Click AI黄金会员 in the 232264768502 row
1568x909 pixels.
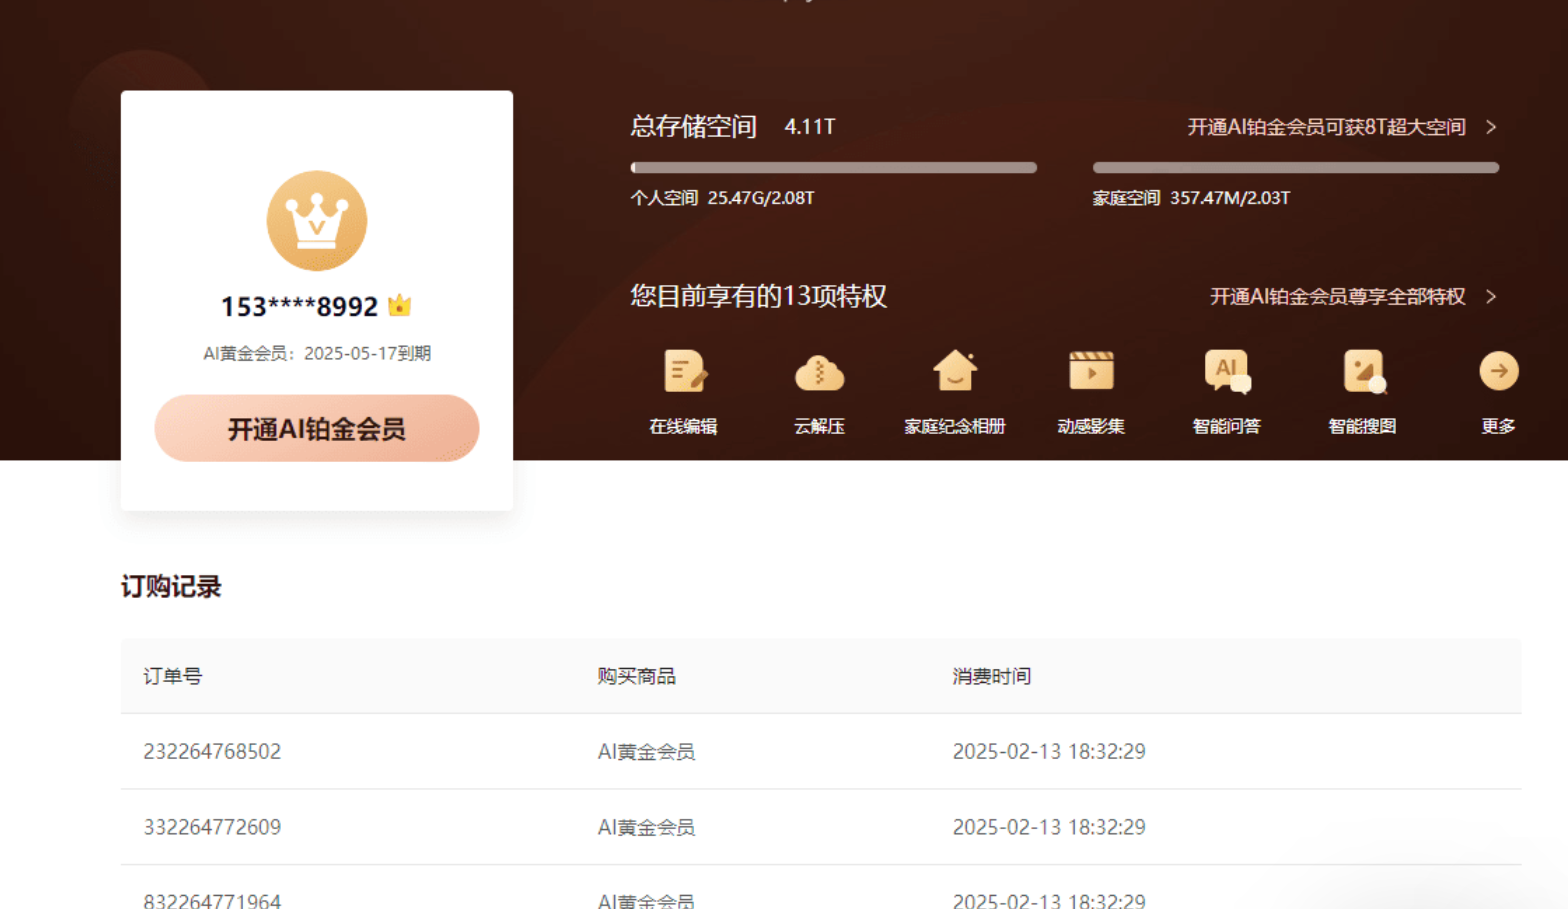(646, 751)
